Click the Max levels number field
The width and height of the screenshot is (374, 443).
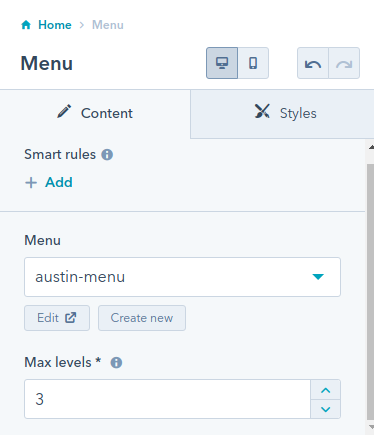point(167,399)
